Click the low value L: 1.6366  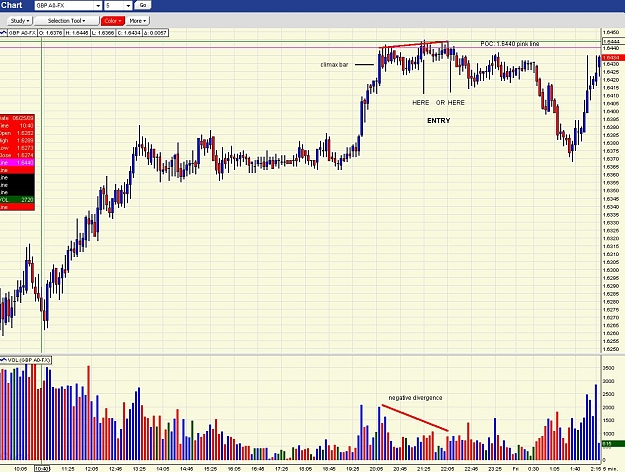tap(102, 33)
